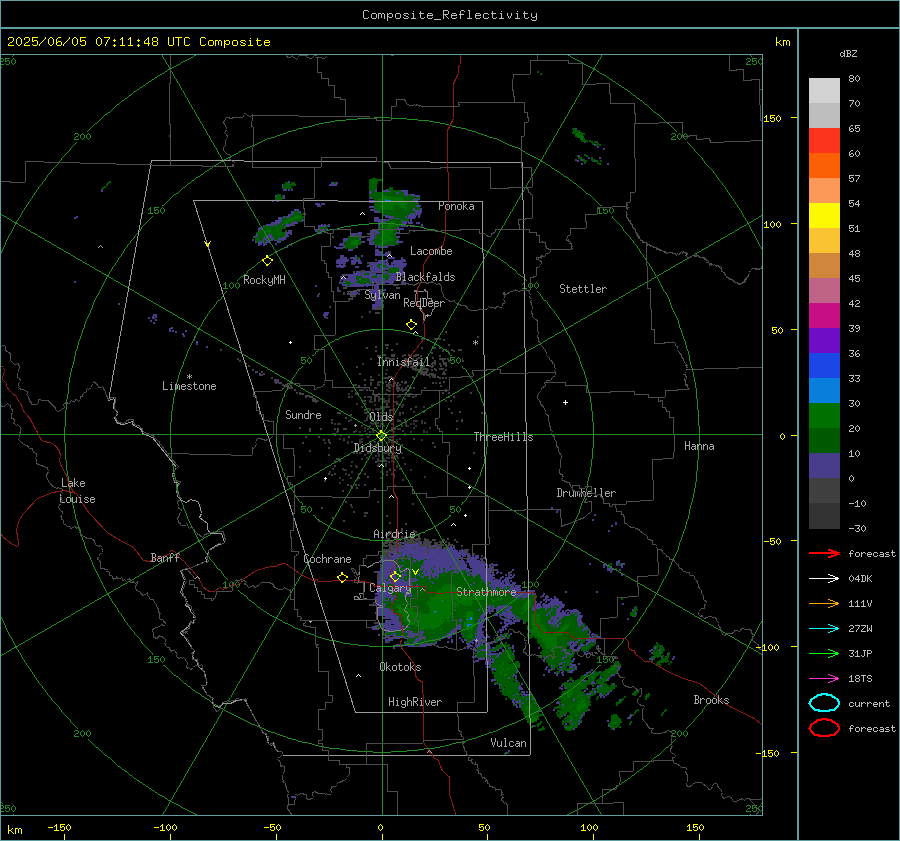The width and height of the screenshot is (900, 841).
Task: Select the Ponoka town label
Action: pos(456,206)
